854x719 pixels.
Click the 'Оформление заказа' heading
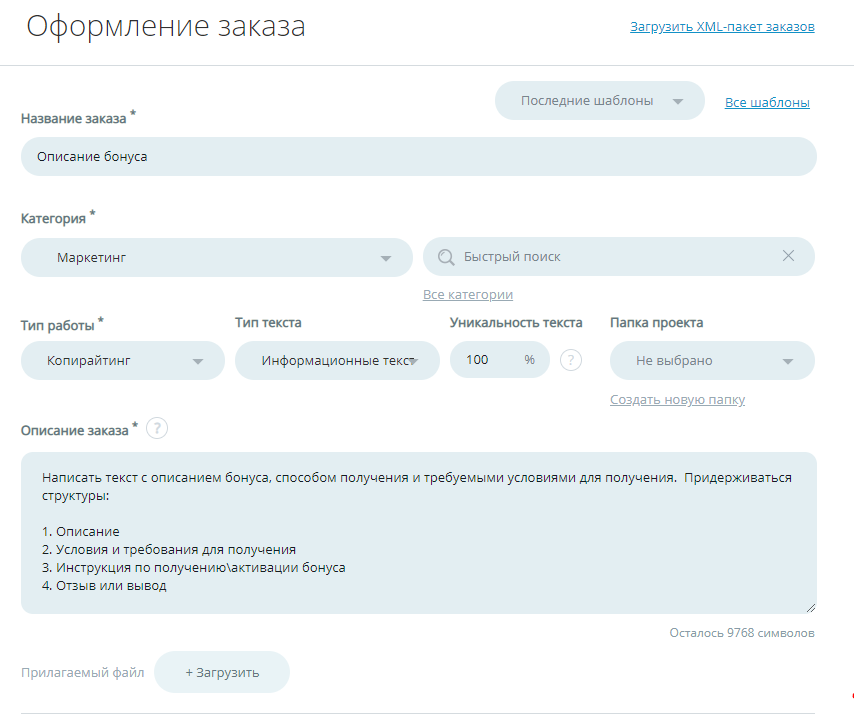coord(166,26)
